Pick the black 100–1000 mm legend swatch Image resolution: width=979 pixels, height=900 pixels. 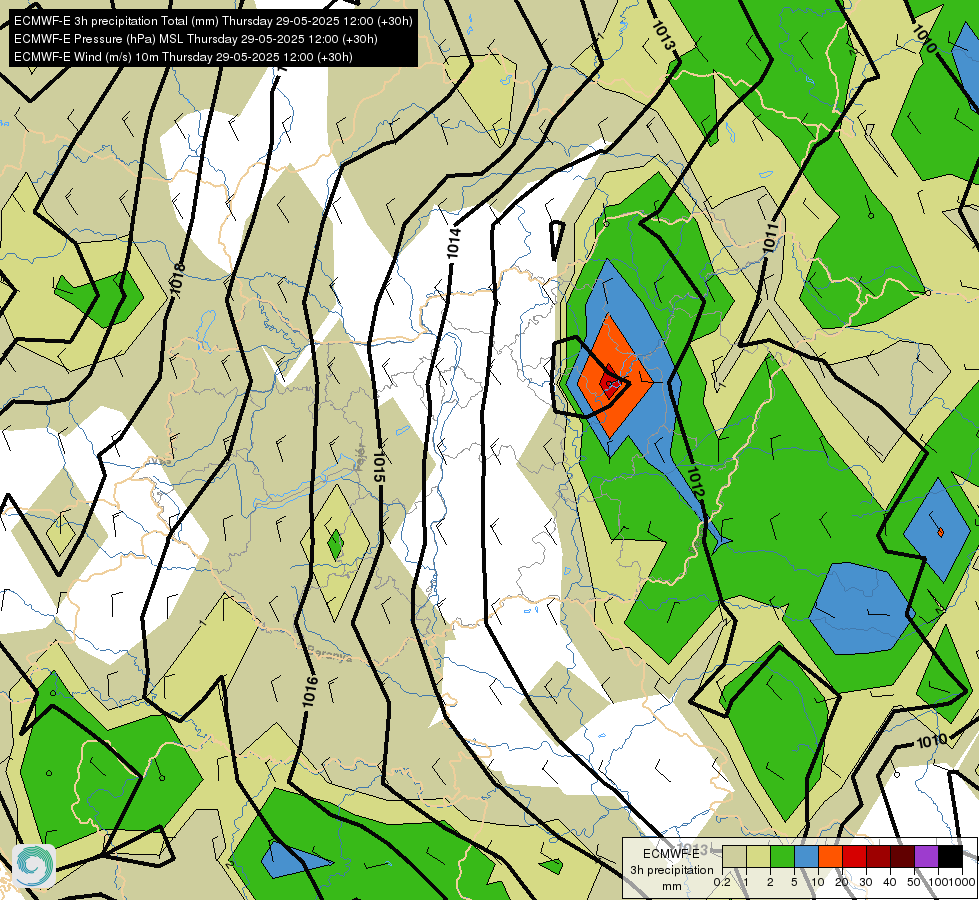[950, 857]
